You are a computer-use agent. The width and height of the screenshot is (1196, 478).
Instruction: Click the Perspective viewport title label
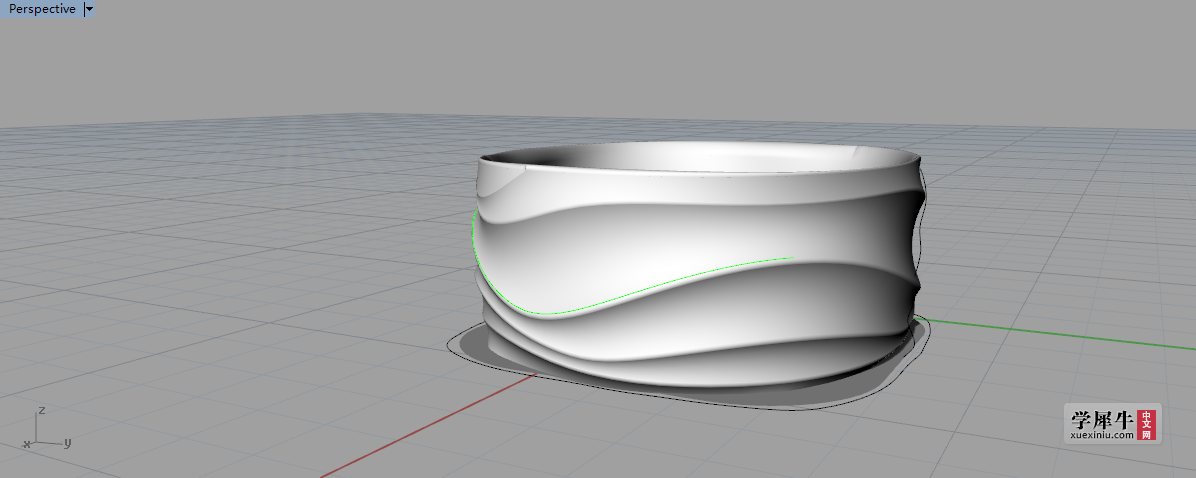tap(42, 9)
